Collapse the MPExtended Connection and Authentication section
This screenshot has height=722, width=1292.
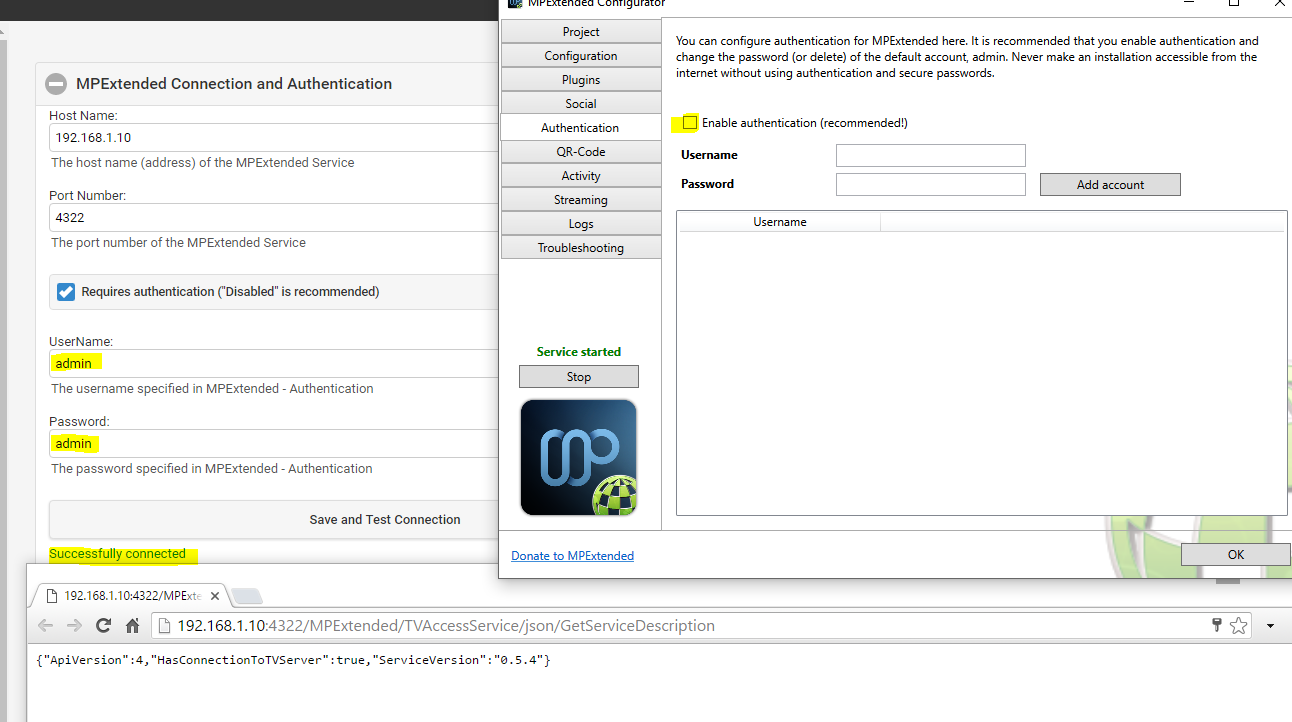click(57, 84)
